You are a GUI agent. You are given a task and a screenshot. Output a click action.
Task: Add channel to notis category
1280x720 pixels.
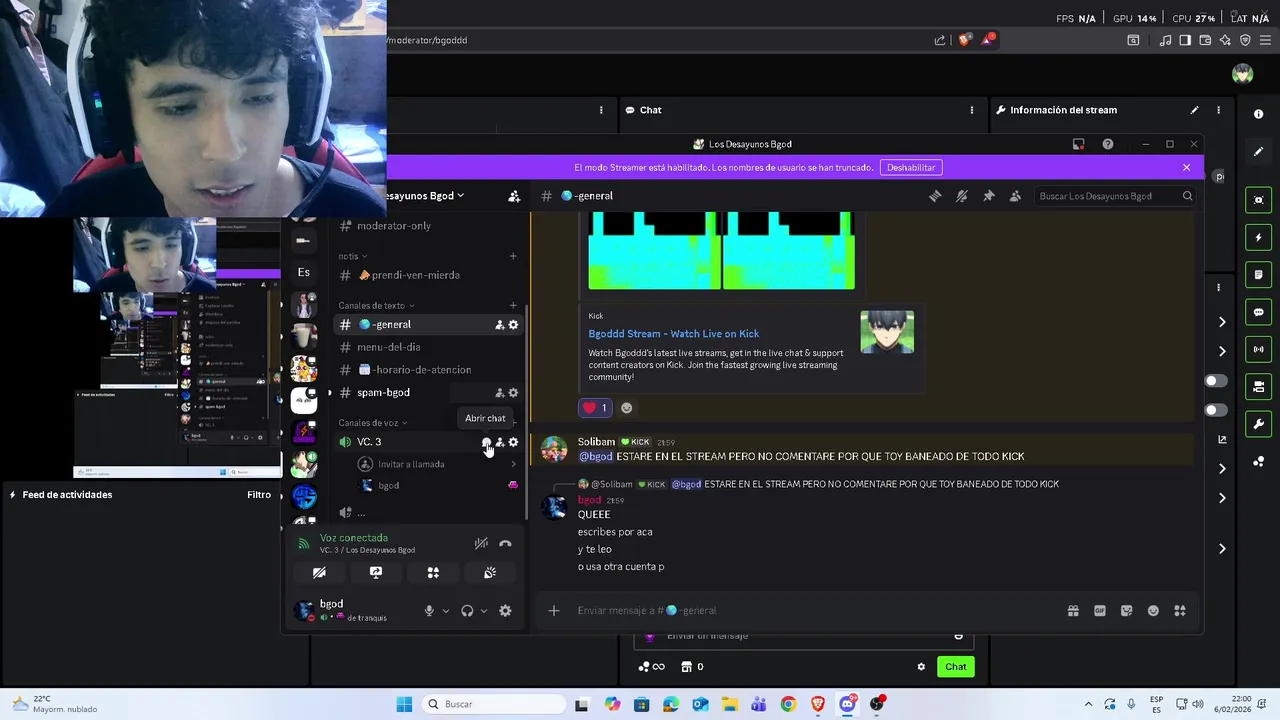(x=513, y=256)
